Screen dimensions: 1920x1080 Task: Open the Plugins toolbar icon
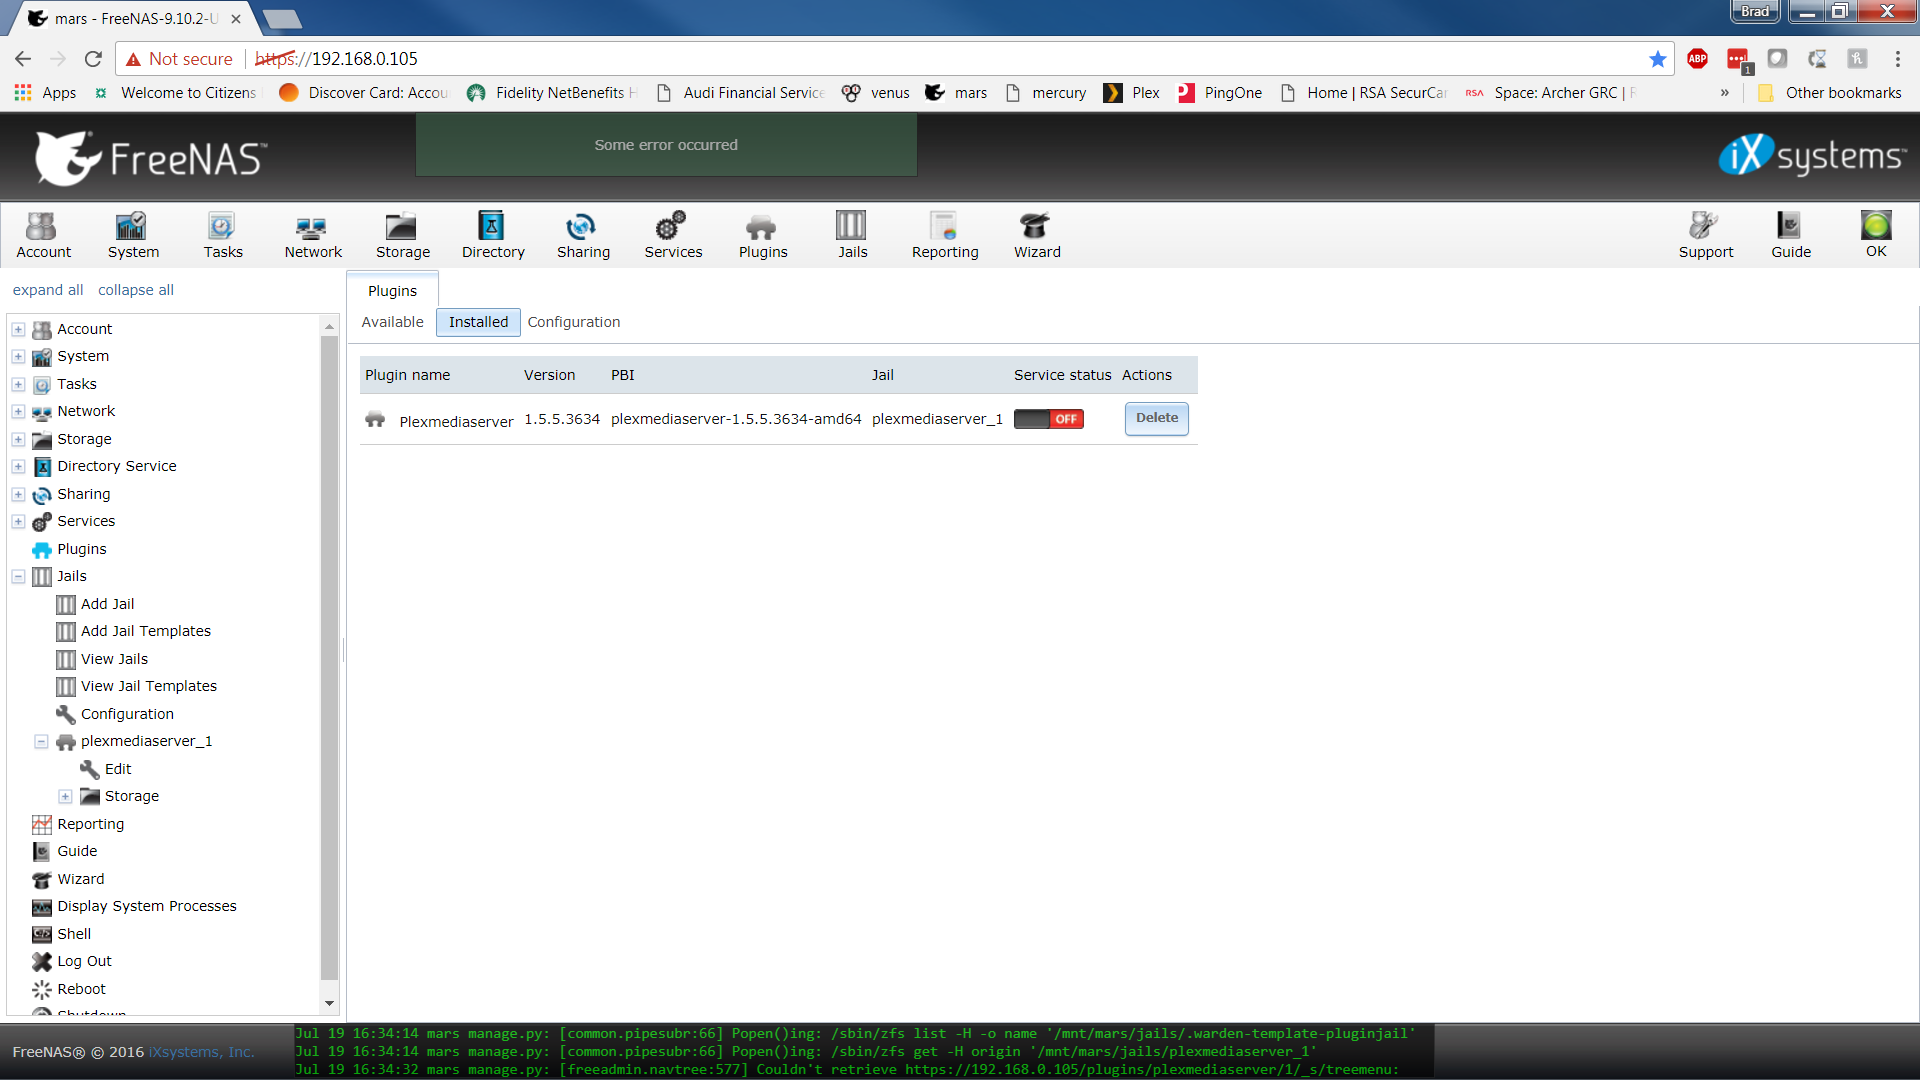pyautogui.click(x=763, y=236)
